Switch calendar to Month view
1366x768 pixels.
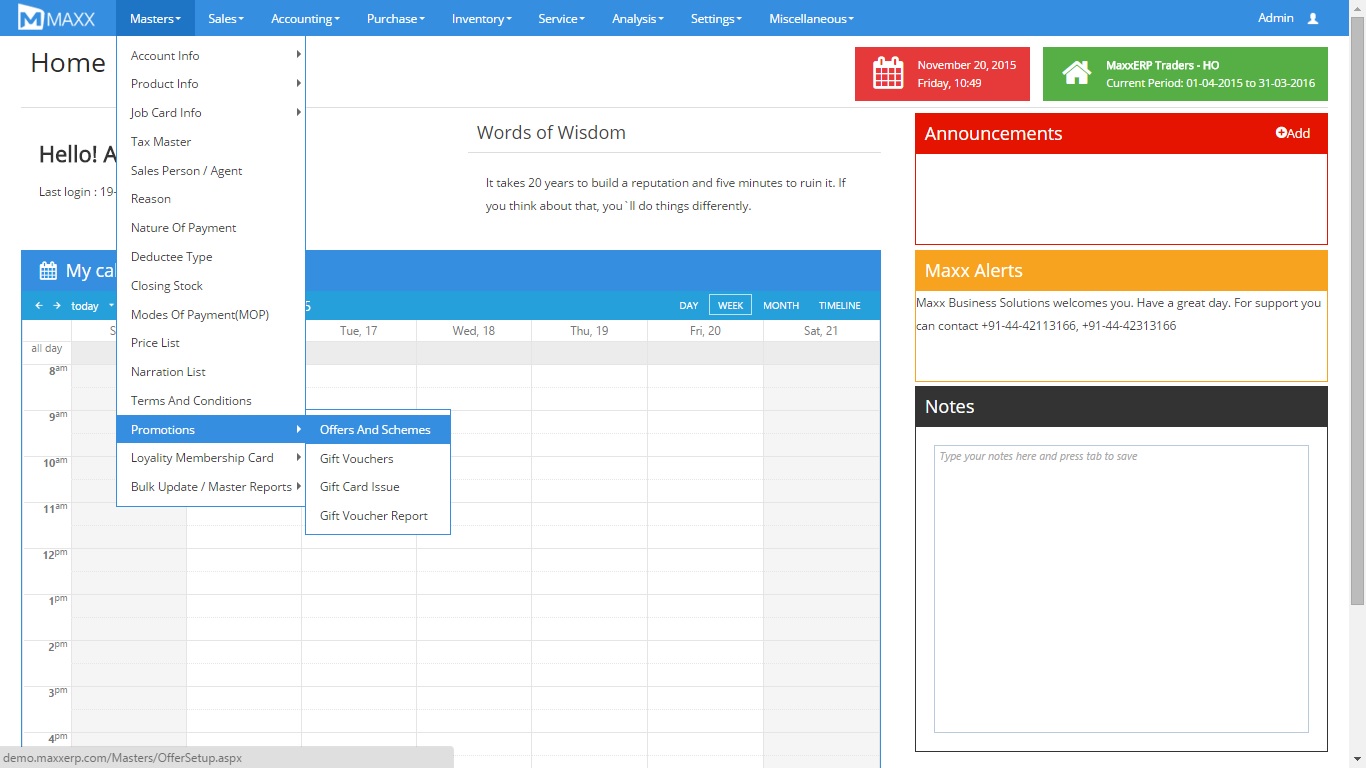[x=780, y=306]
